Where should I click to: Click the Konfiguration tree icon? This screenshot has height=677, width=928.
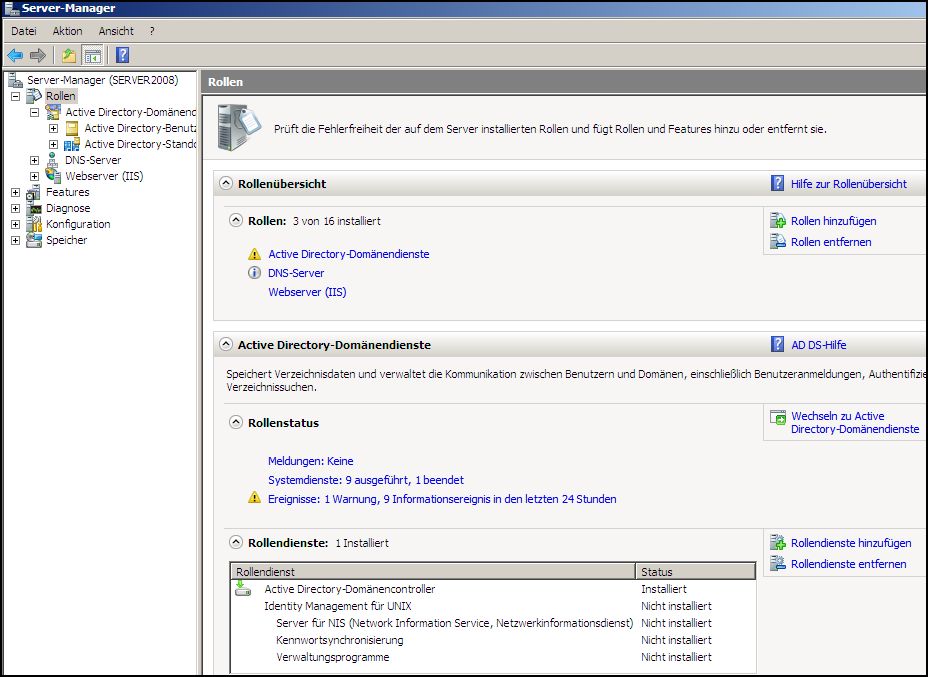[34, 224]
